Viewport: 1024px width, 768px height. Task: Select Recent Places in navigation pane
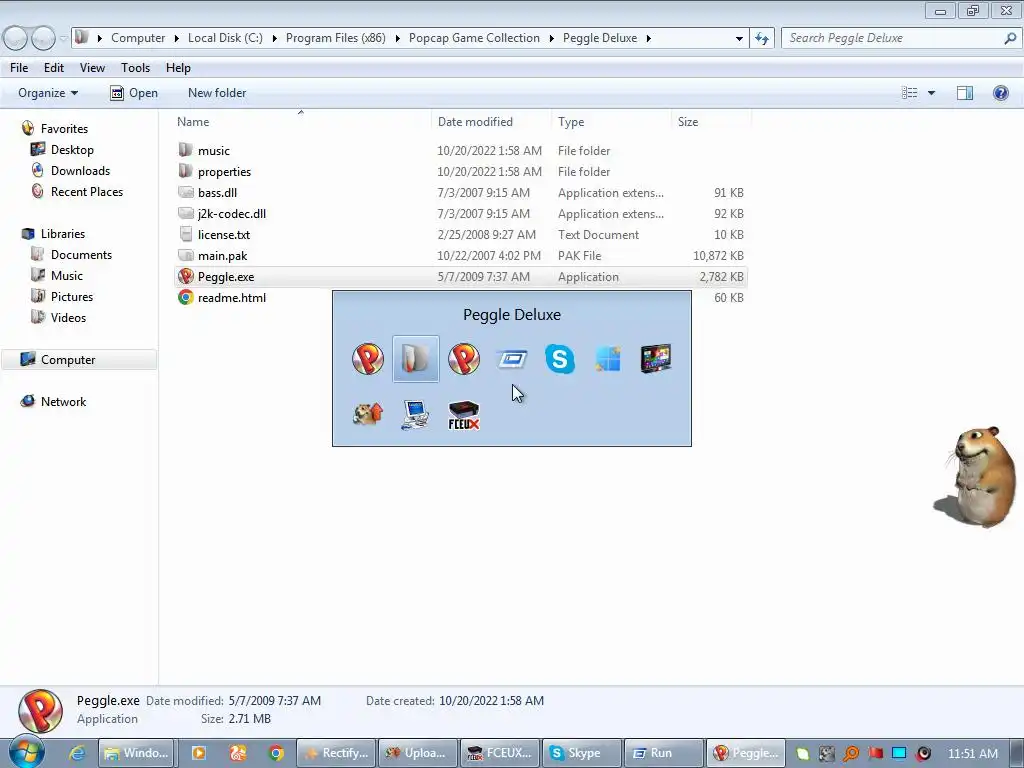pyautogui.click(x=87, y=191)
